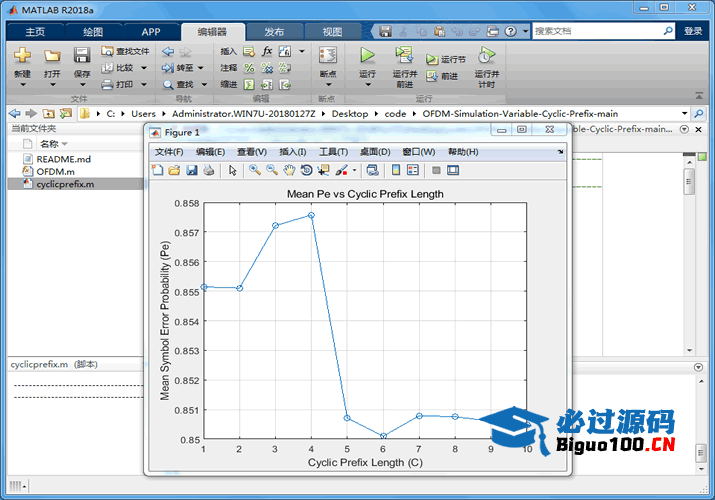Click the Zoom In tool in Figure toolbar
This screenshot has width=715, height=500.
point(255,170)
